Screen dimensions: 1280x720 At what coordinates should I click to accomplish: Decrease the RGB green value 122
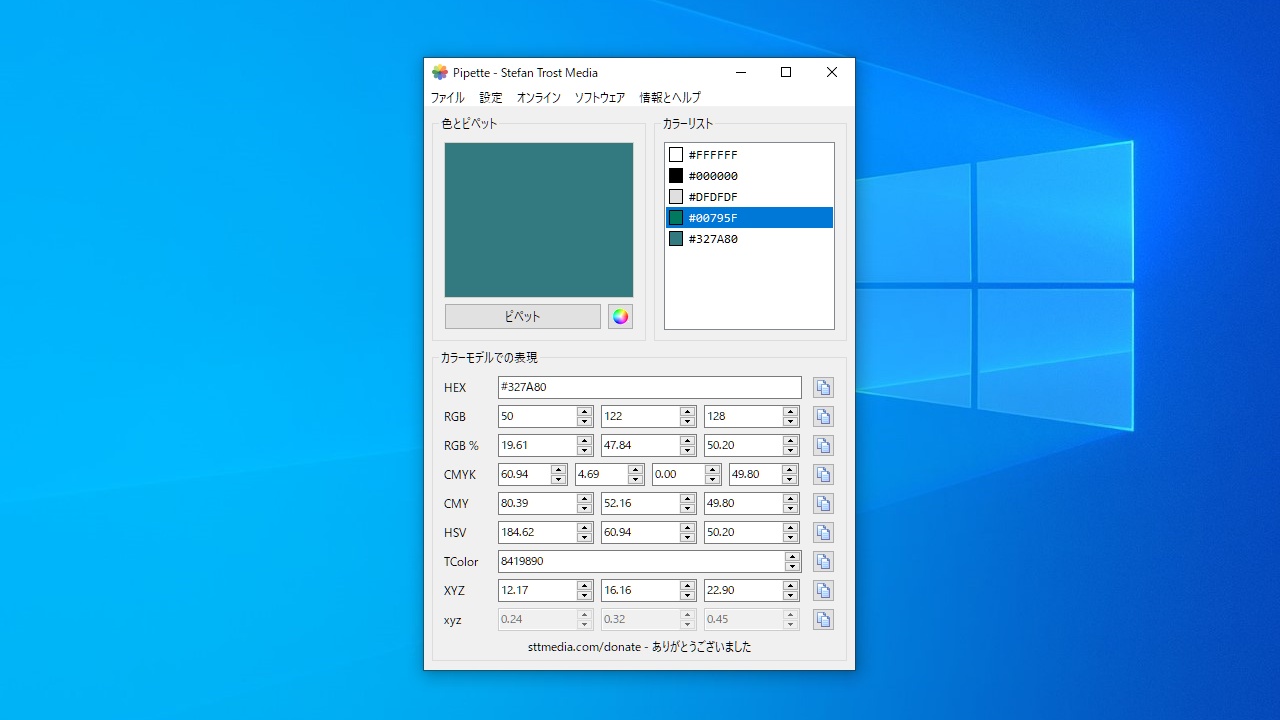(688, 422)
